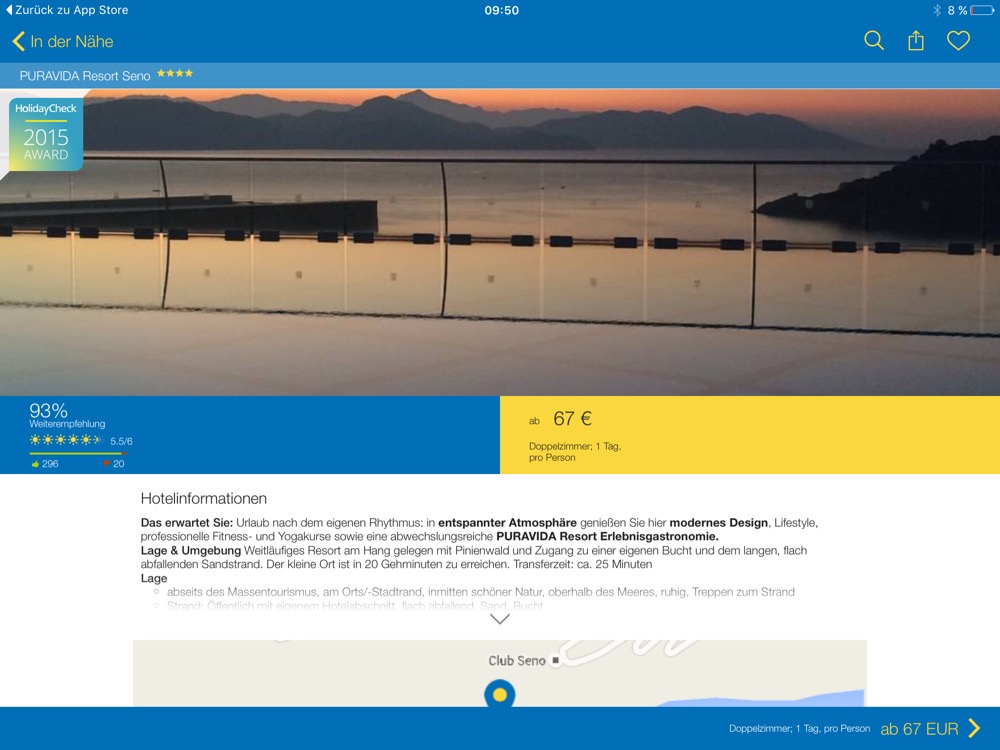The height and width of the screenshot is (750, 1000).
Task: Tap the hotel location pin on map
Action: (x=499, y=692)
